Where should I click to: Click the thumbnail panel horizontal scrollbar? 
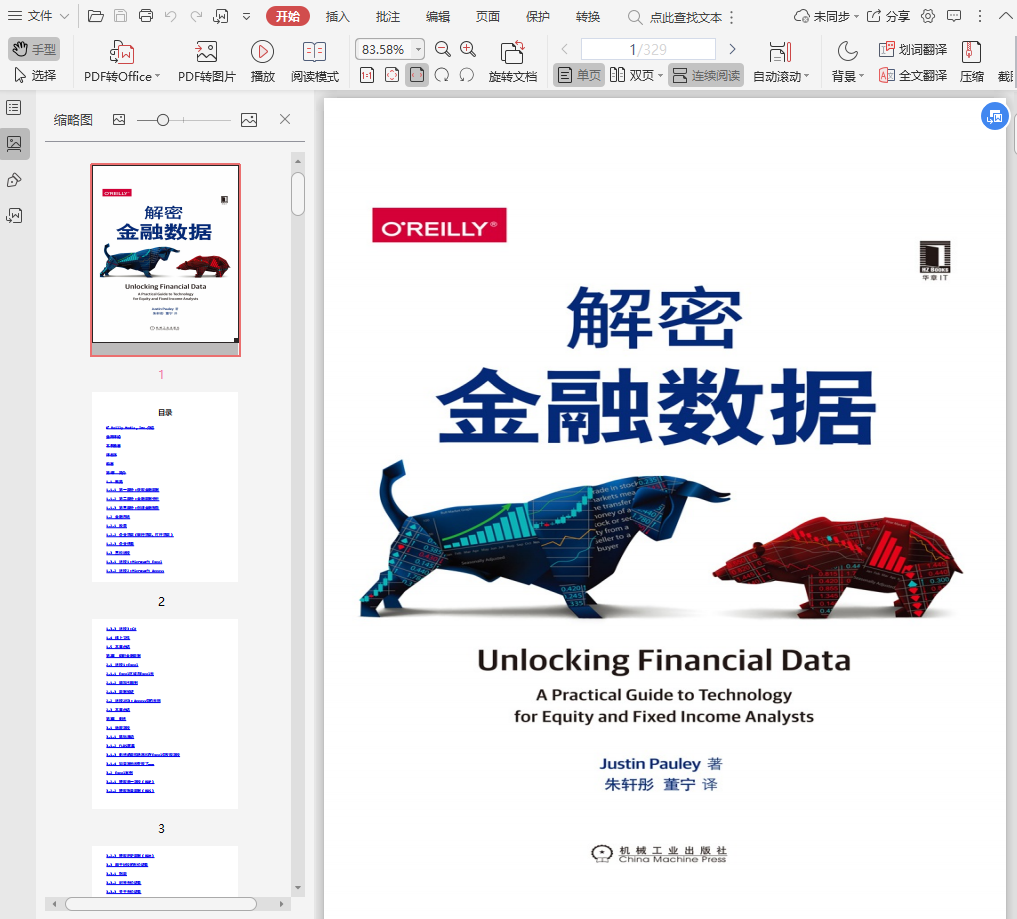(161, 903)
